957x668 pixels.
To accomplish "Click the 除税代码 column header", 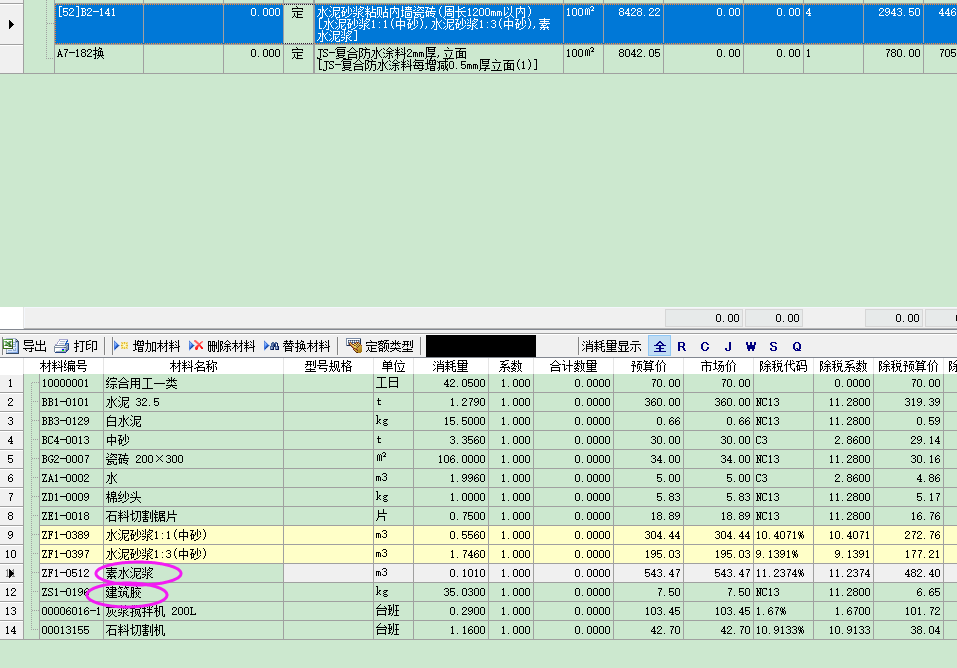I will pyautogui.click(x=783, y=366).
